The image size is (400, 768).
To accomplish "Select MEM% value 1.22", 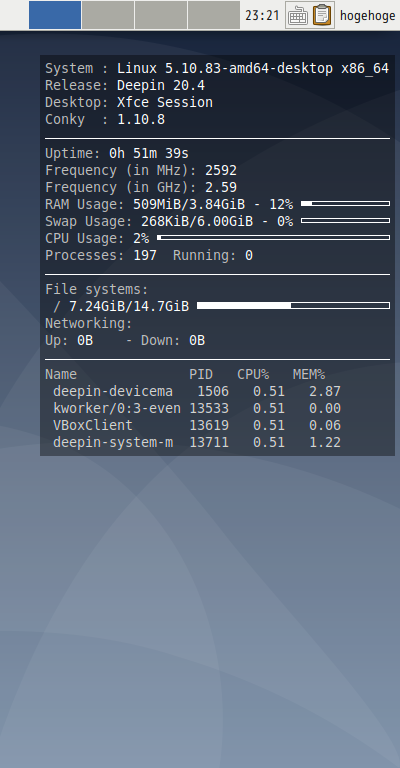I will (x=325, y=442).
